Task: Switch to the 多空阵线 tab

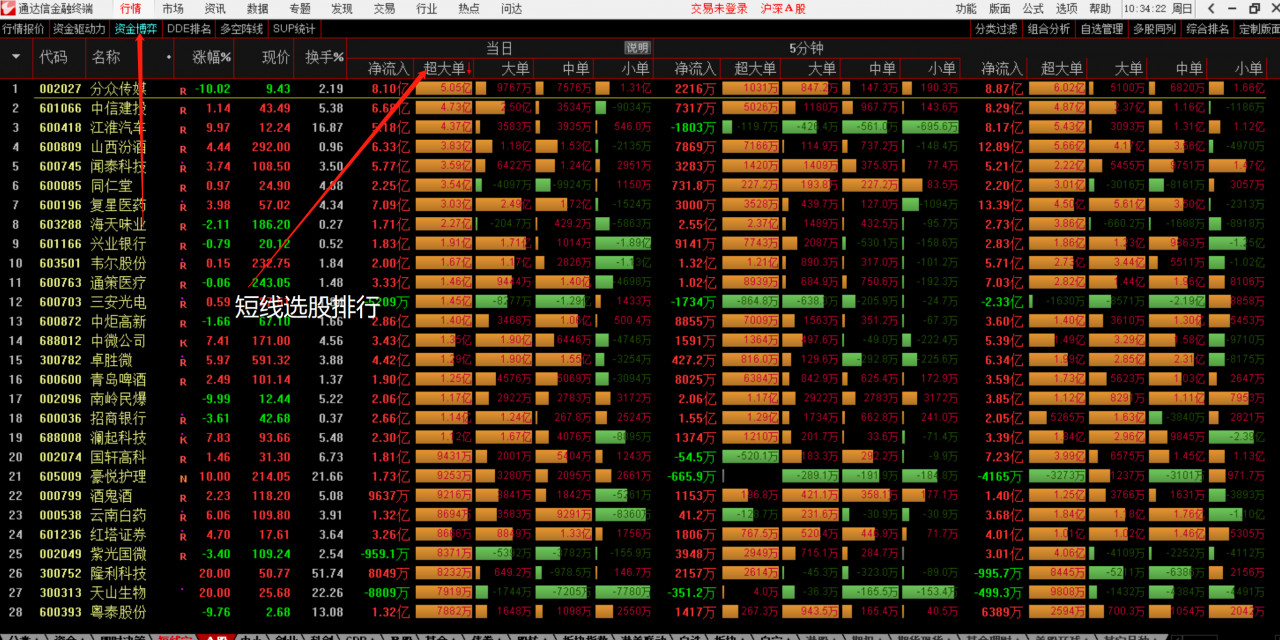Action: point(241,29)
